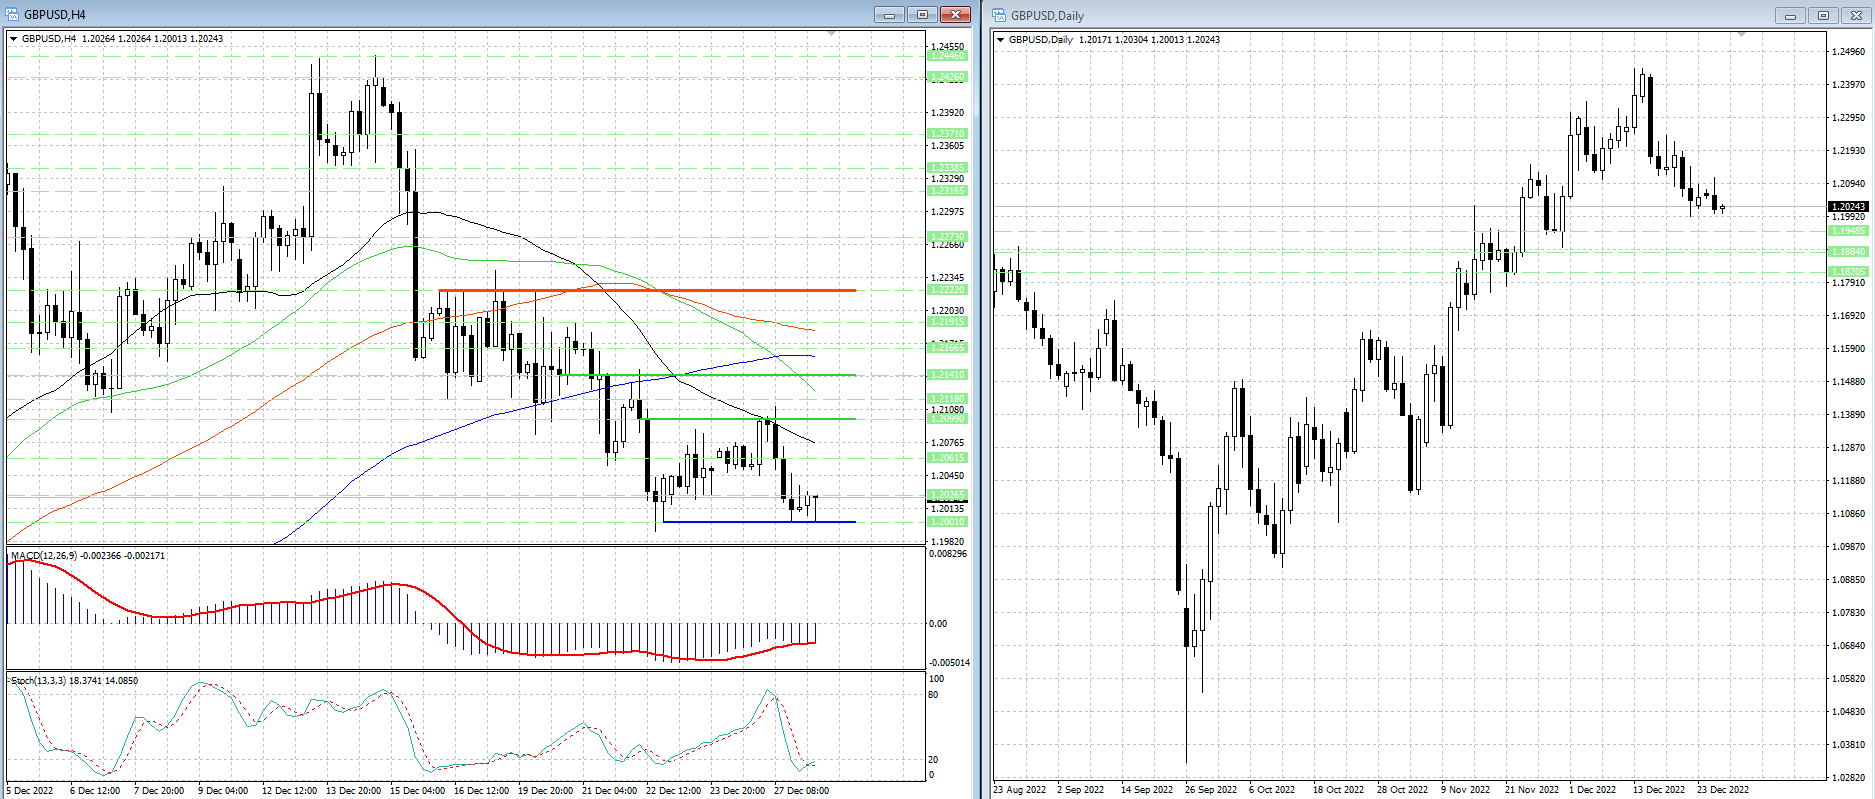Minimize the GBPUSD,H4 chart window
This screenshot has height=799, width=1875.
(888, 14)
